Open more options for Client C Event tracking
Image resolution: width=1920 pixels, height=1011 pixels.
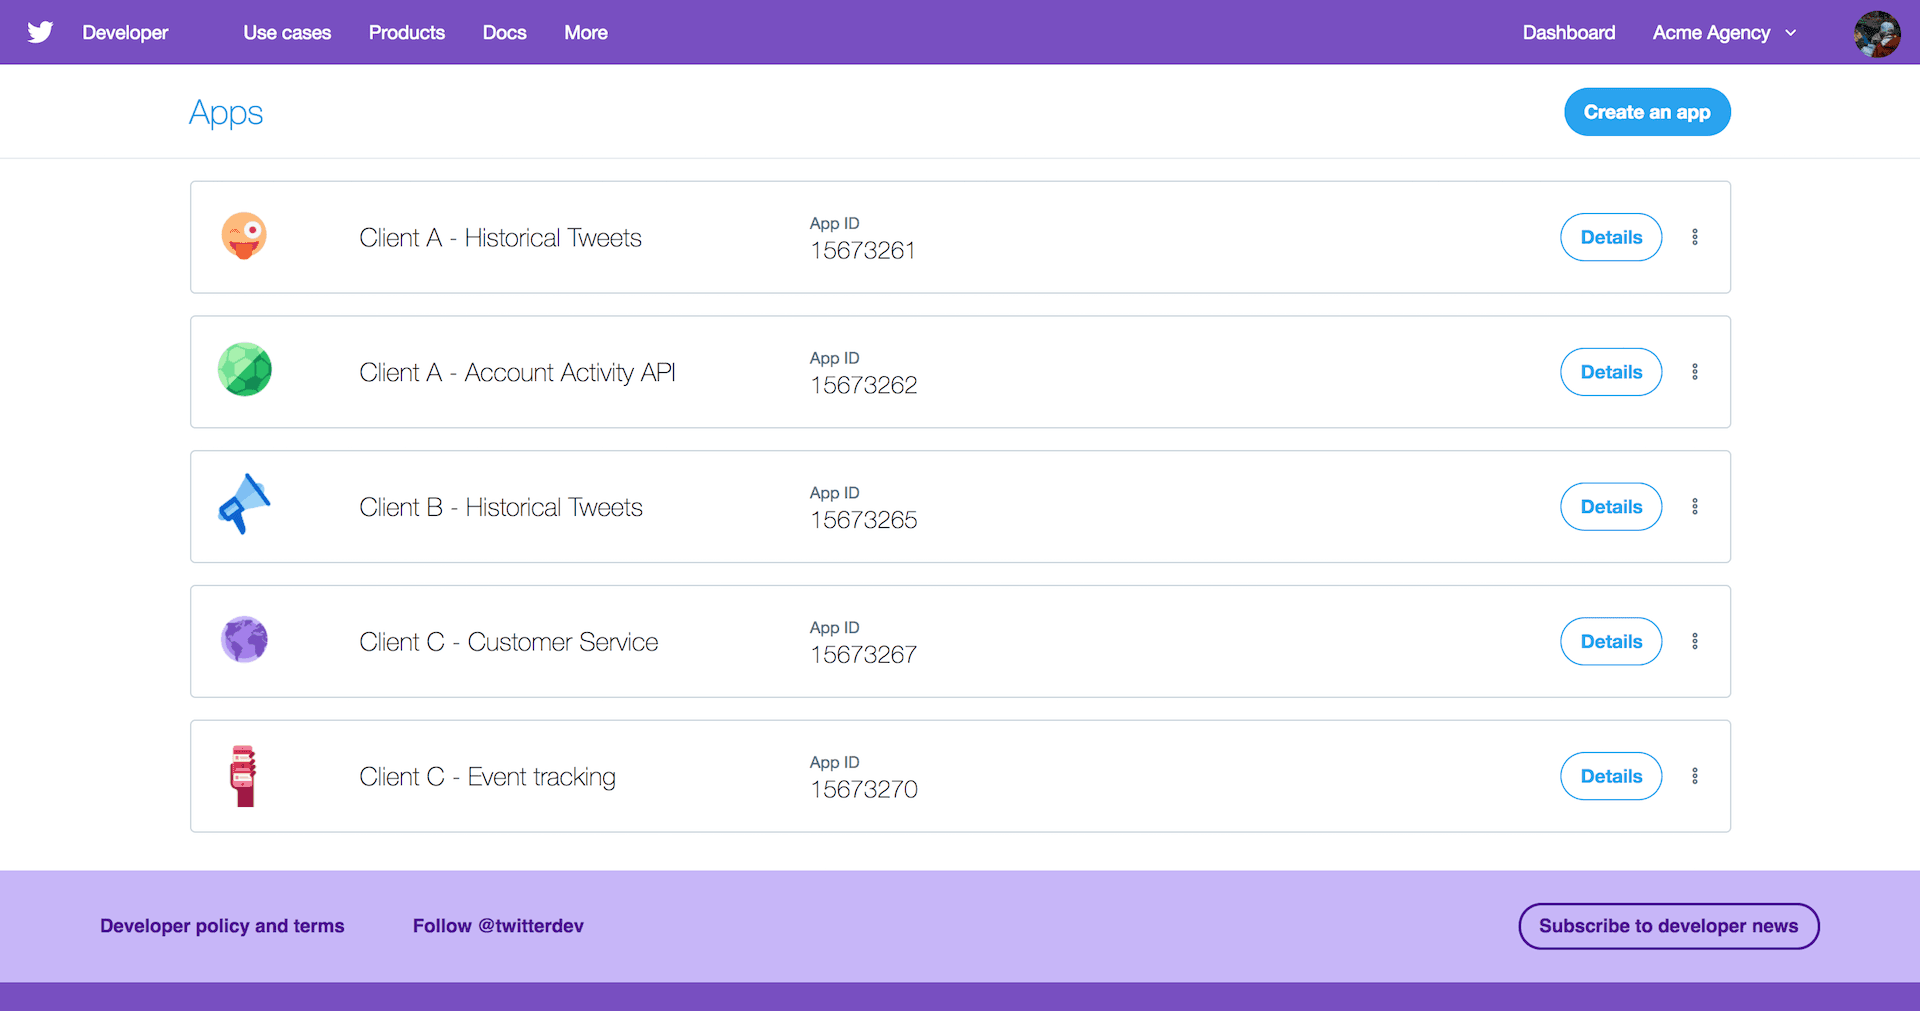[1694, 776]
